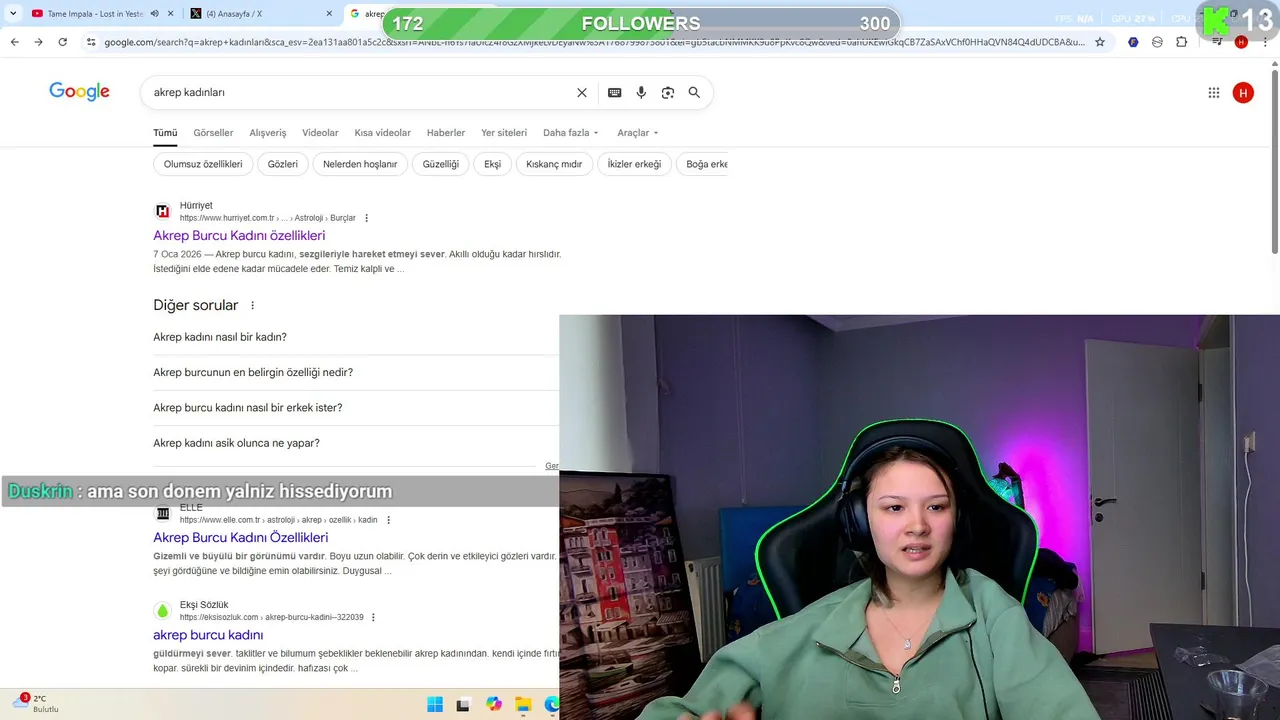
Task: Open more options for the Ekşi Sözlük result
Action: 374,617
